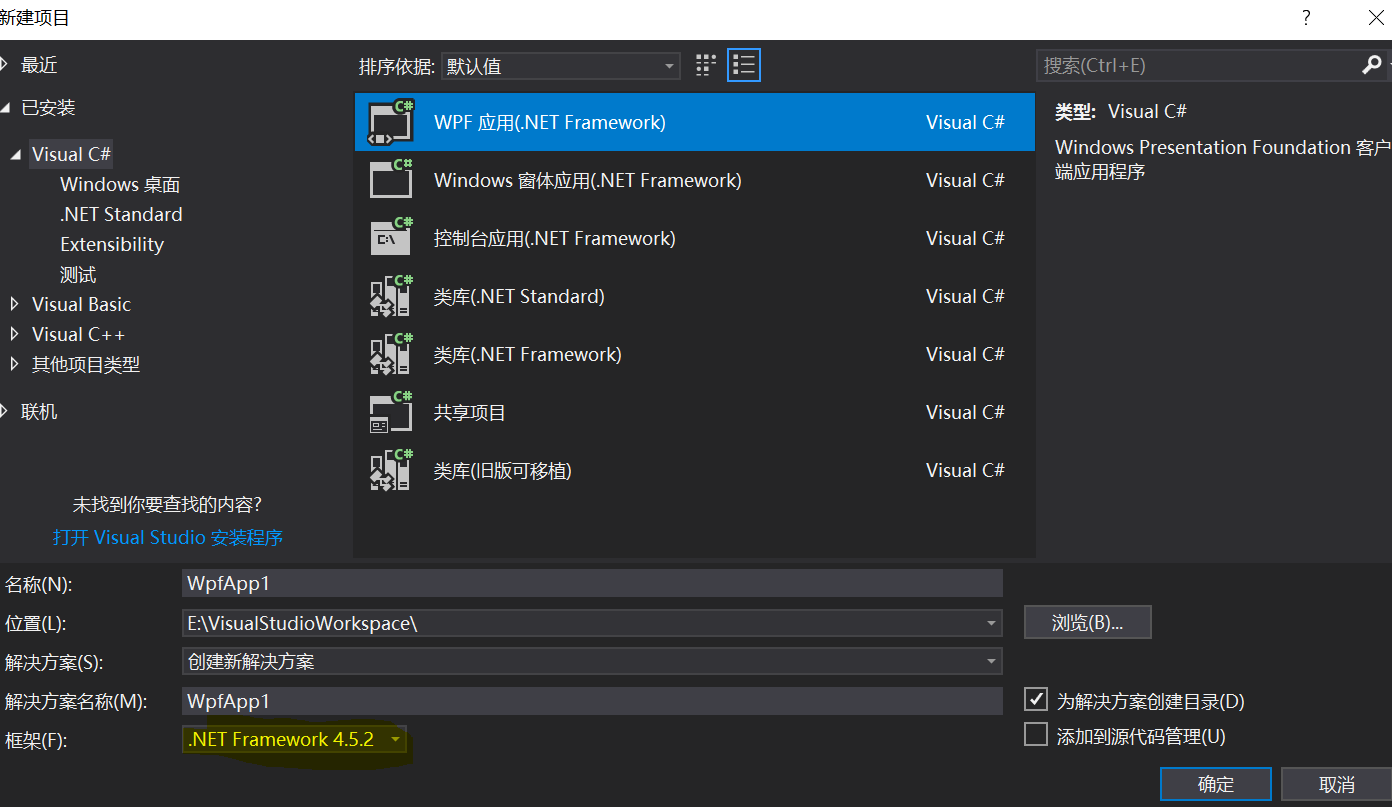Select Windows 桌面 category
This screenshot has width=1392, height=807.
click(x=120, y=184)
